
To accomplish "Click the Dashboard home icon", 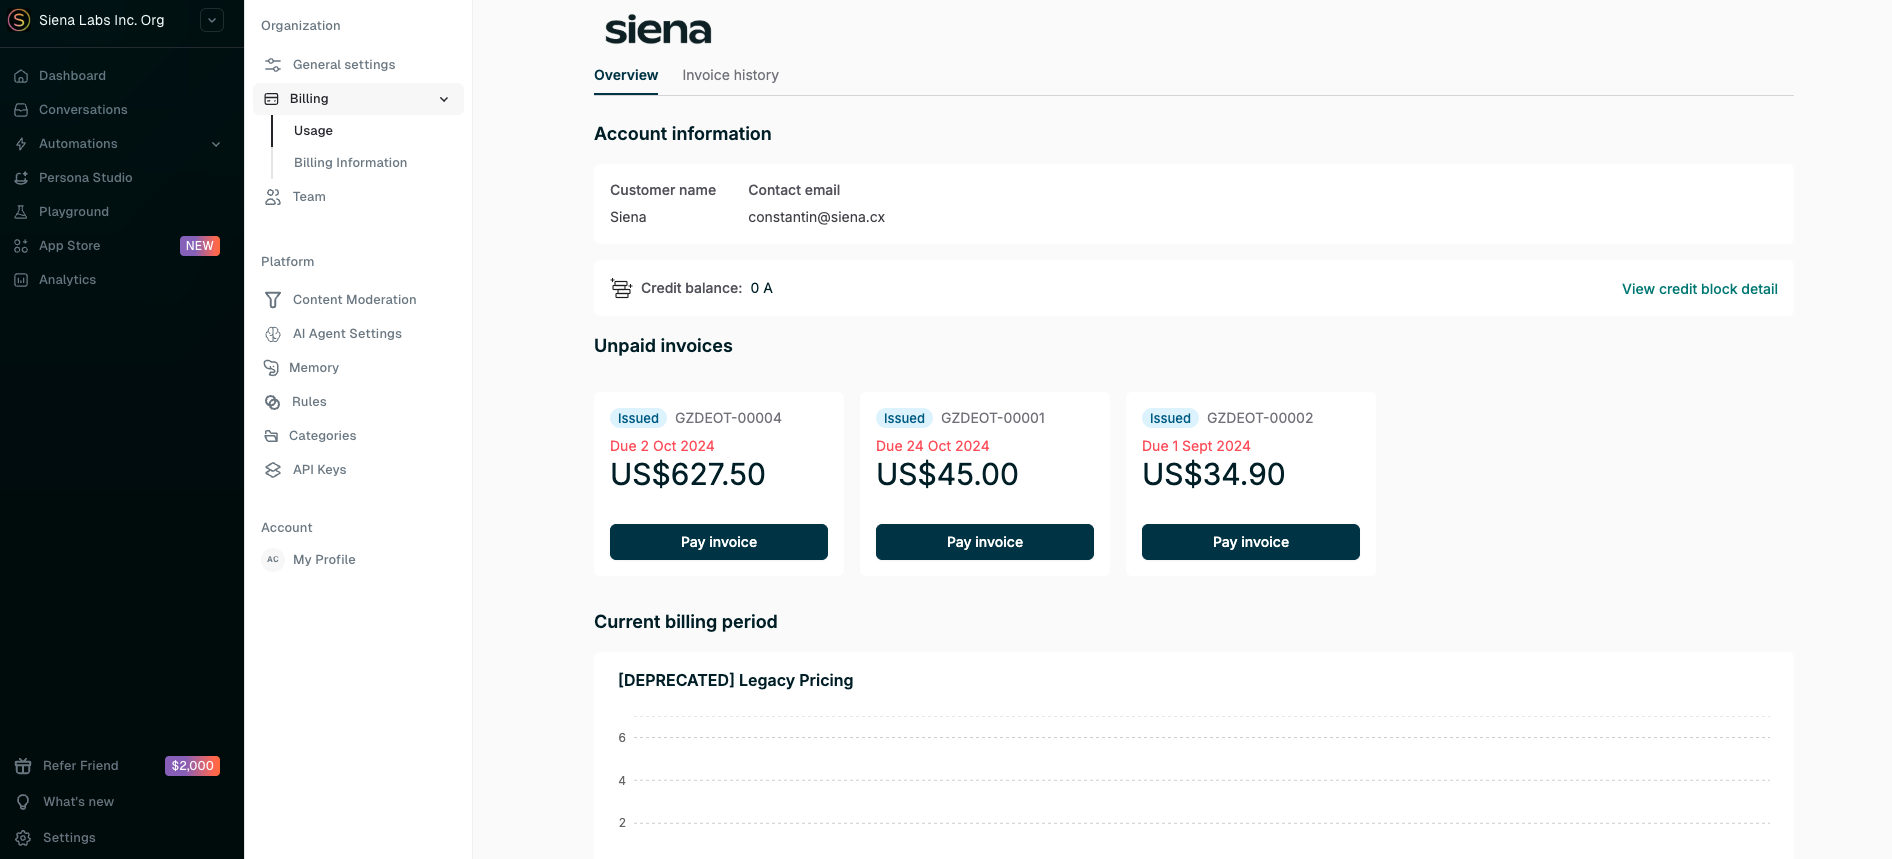I will (21, 76).
